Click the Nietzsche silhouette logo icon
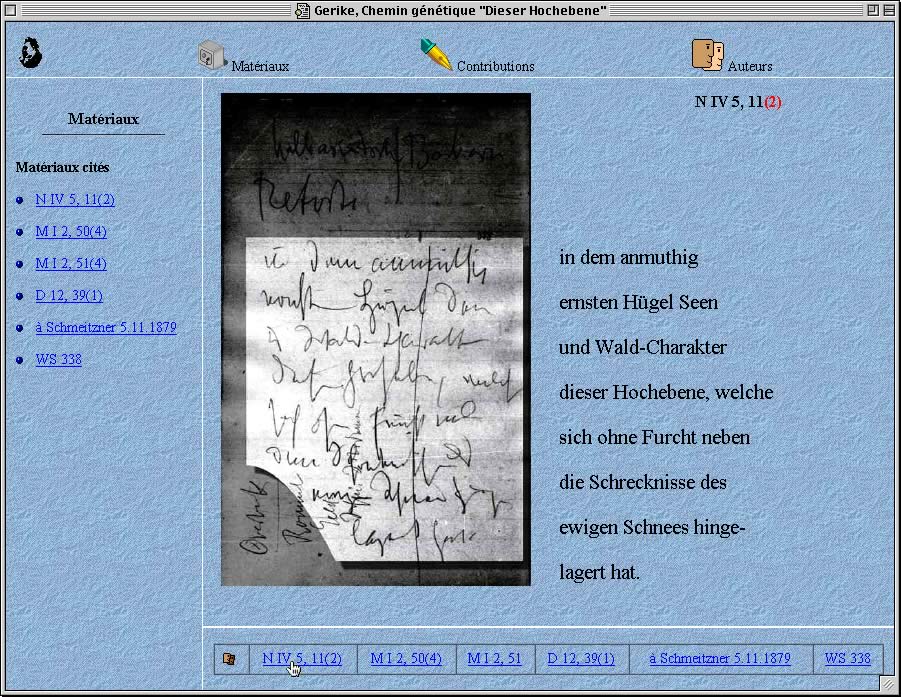The height and width of the screenshot is (697, 901). pos(30,53)
